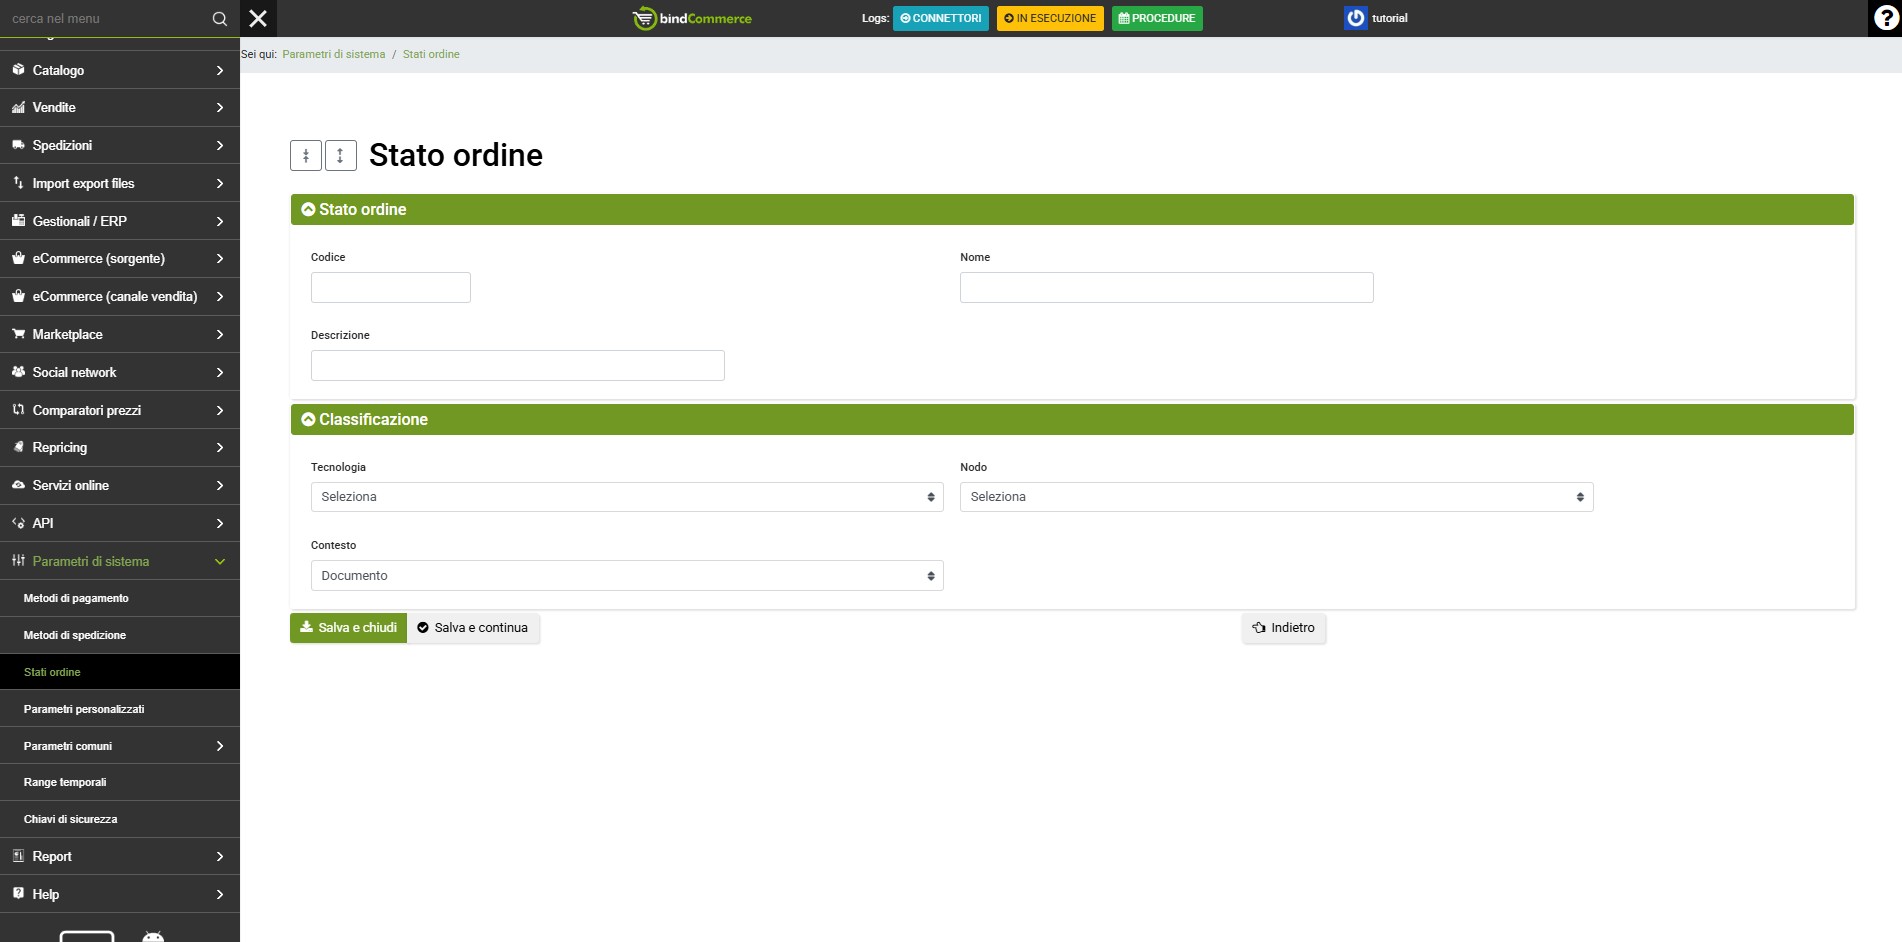Open the Tecnologia dropdown
The image size is (1902, 942).
click(627, 497)
